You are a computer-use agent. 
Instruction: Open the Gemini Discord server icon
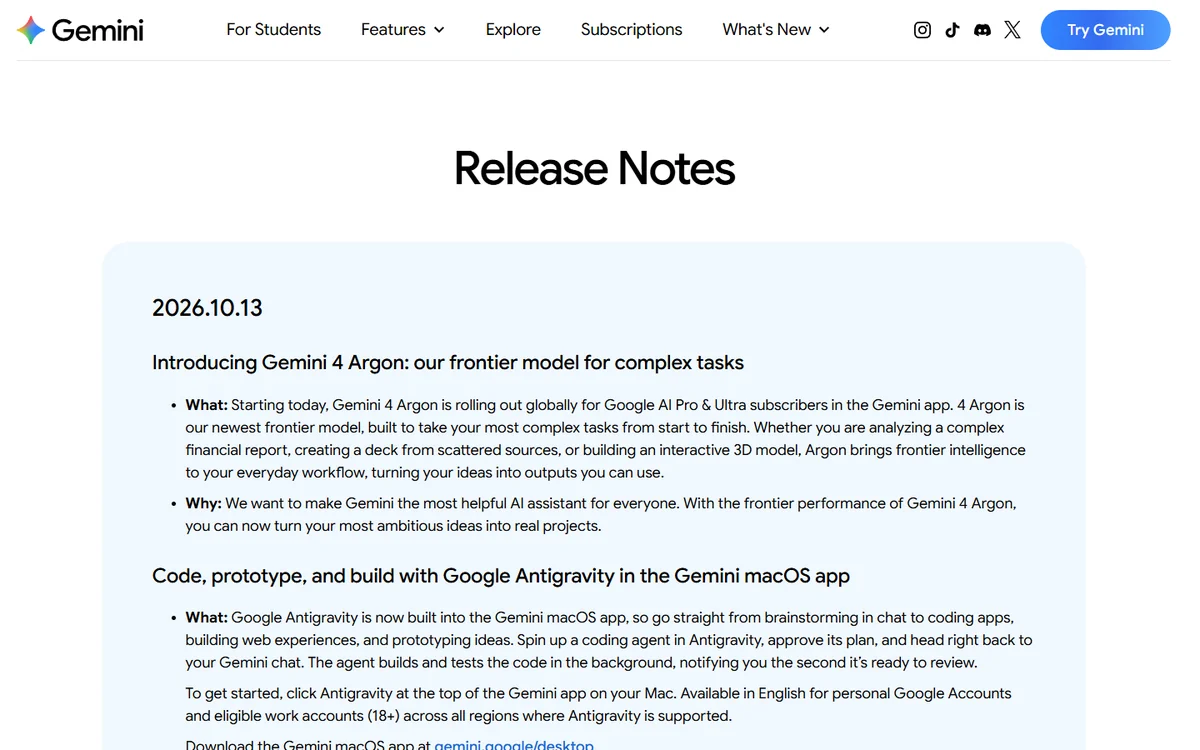coord(982,30)
